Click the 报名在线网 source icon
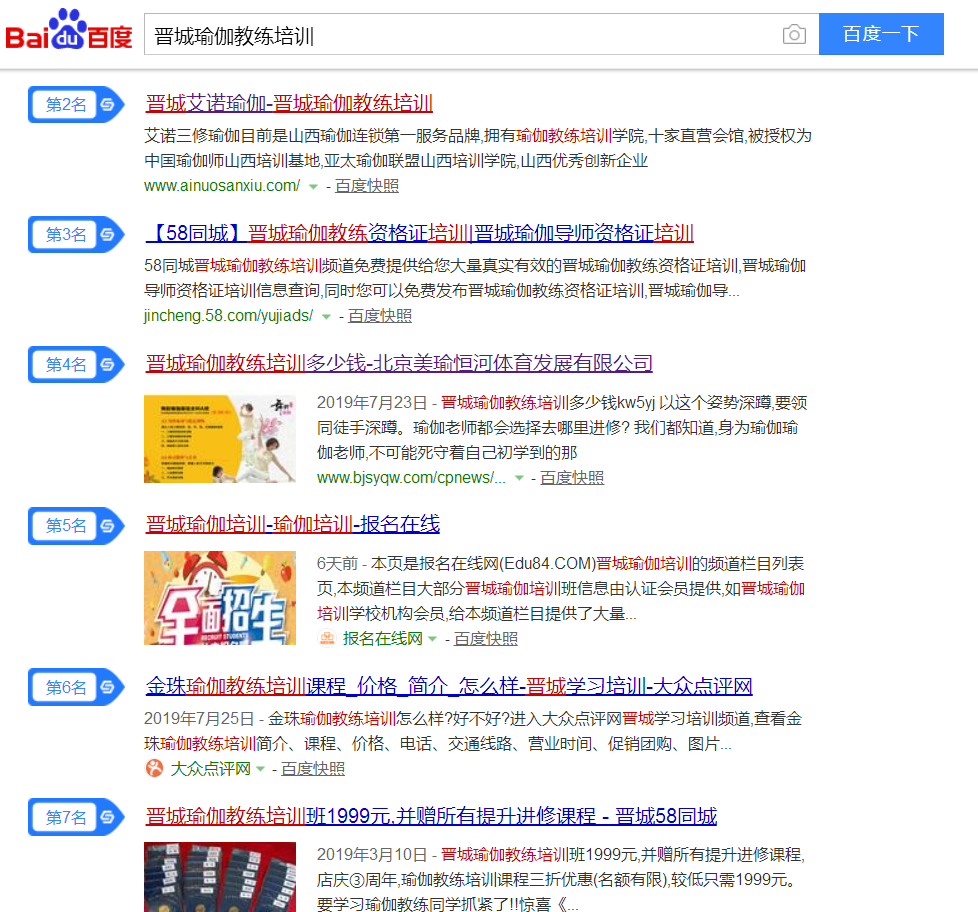 (327, 639)
